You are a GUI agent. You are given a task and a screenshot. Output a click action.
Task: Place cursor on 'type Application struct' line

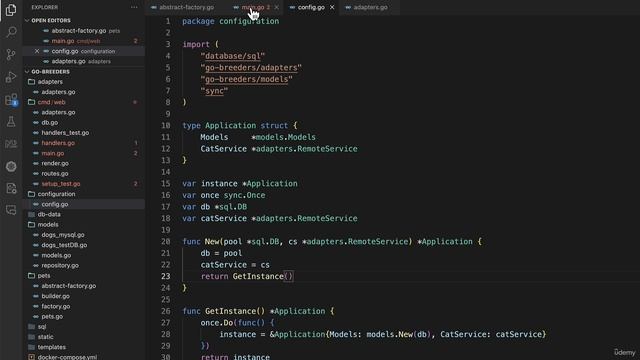[240, 125]
